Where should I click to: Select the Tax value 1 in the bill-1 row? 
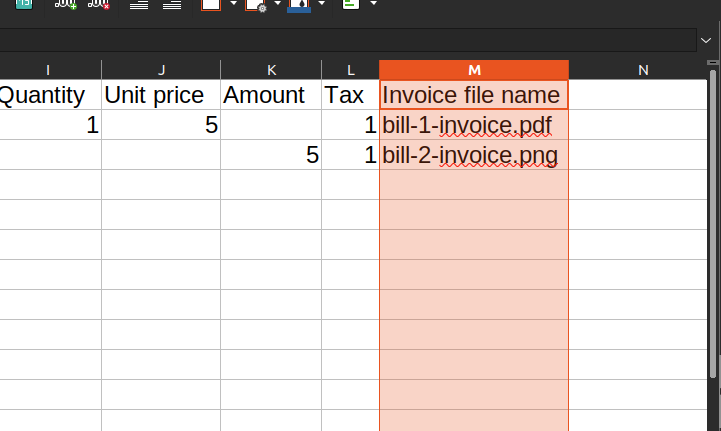[350, 125]
